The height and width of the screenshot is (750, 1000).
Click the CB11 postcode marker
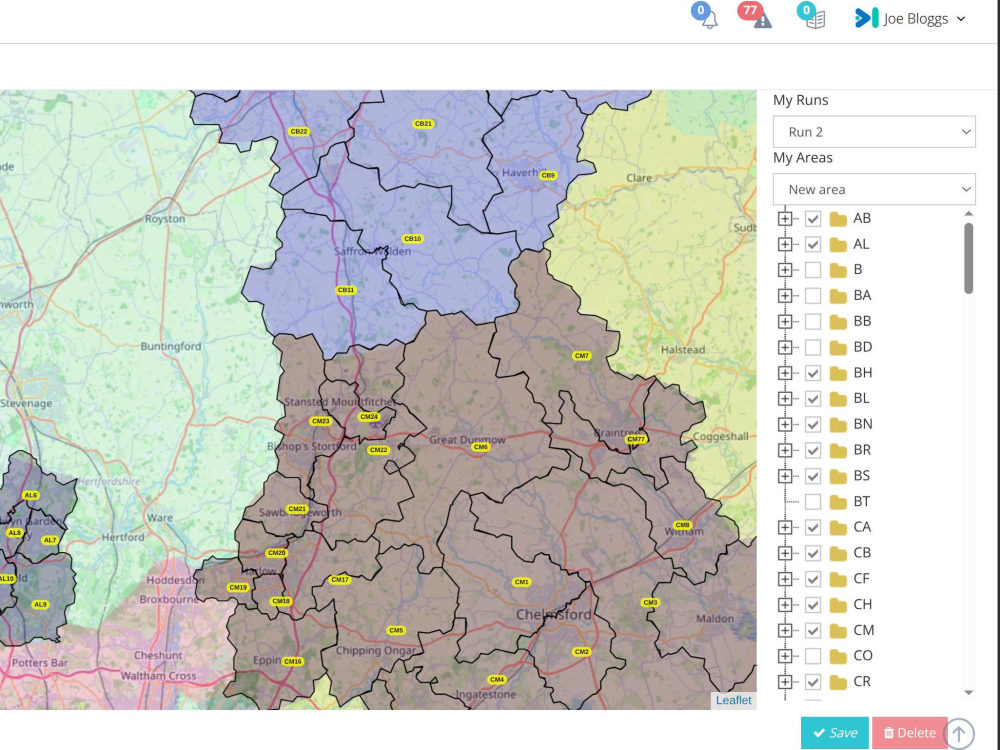coord(346,290)
